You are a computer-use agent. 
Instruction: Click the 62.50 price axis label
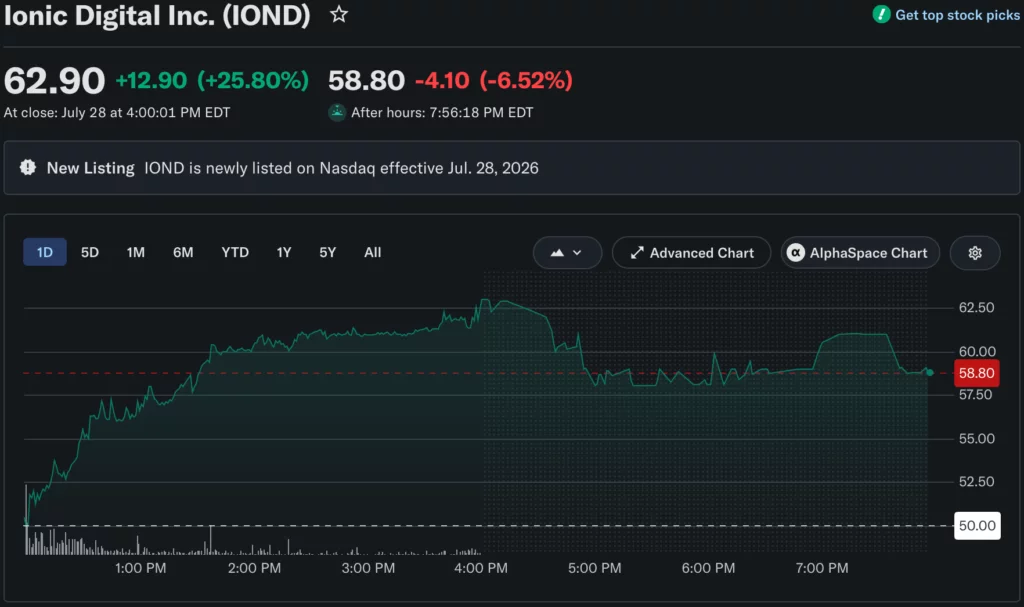(976, 307)
